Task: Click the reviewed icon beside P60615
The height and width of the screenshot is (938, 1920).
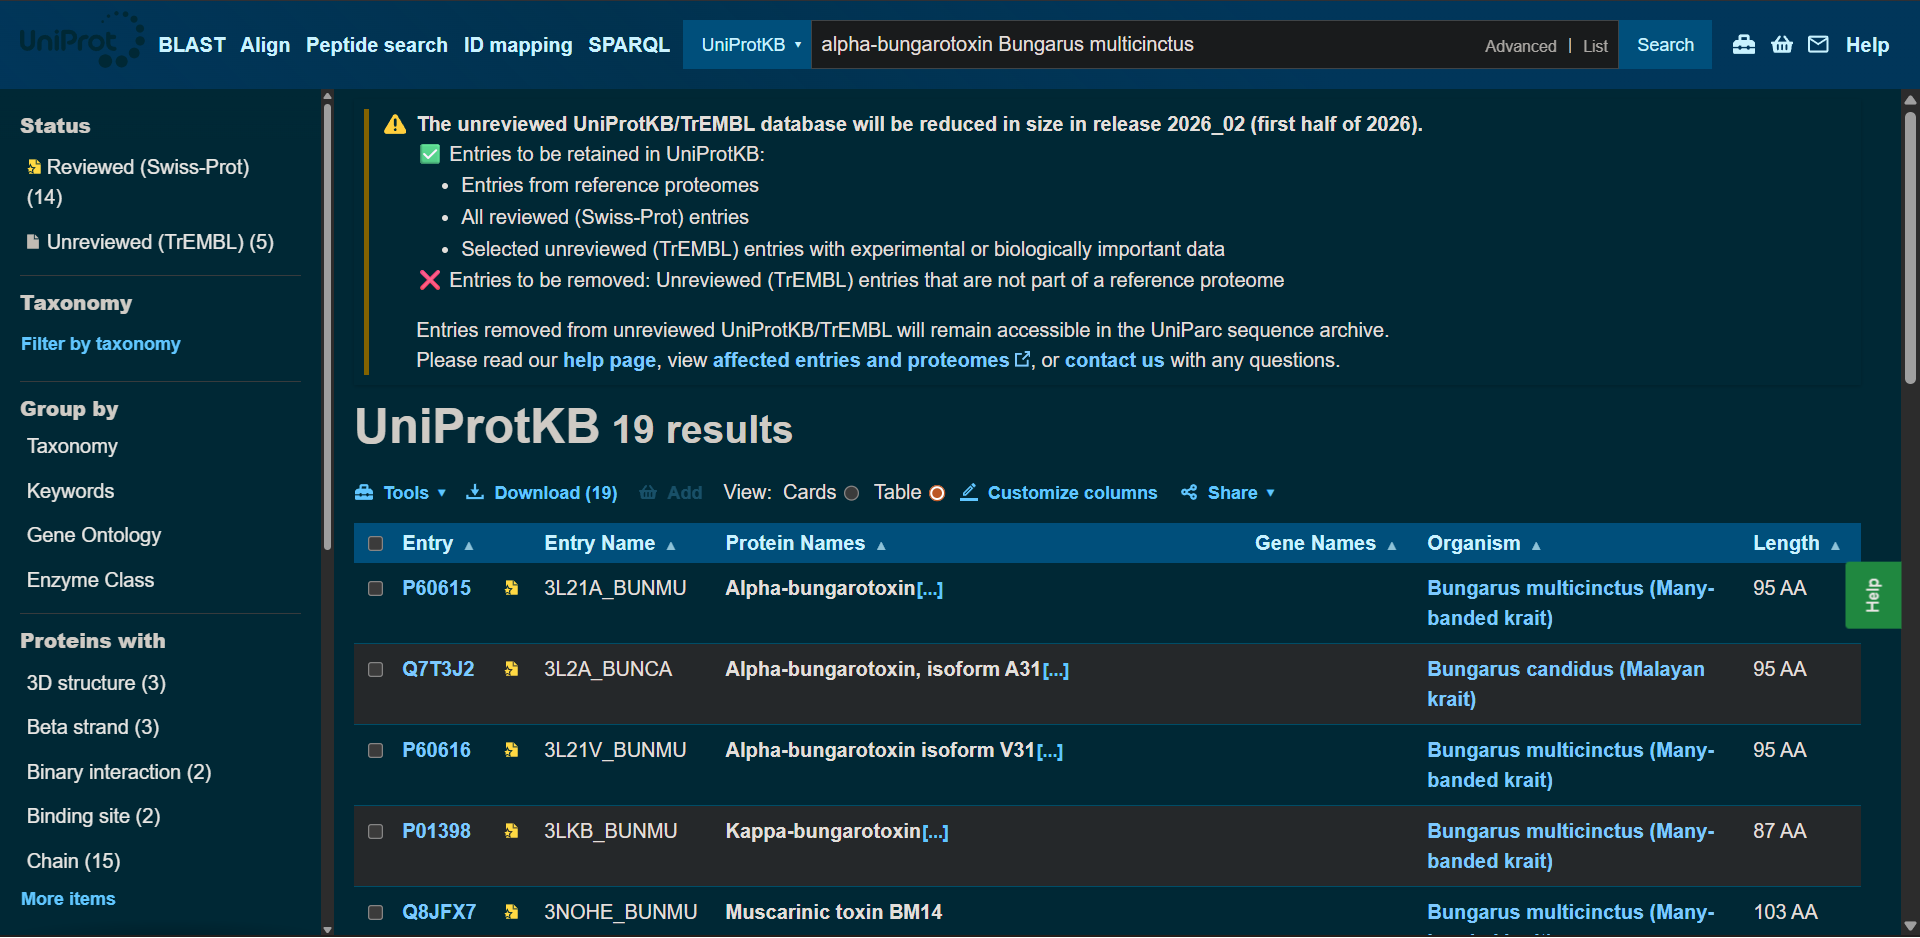Action: tap(511, 588)
